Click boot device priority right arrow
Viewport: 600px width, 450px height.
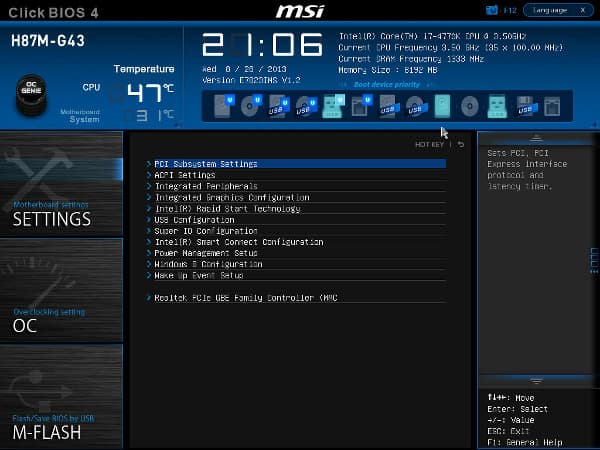(x=429, y=85)
